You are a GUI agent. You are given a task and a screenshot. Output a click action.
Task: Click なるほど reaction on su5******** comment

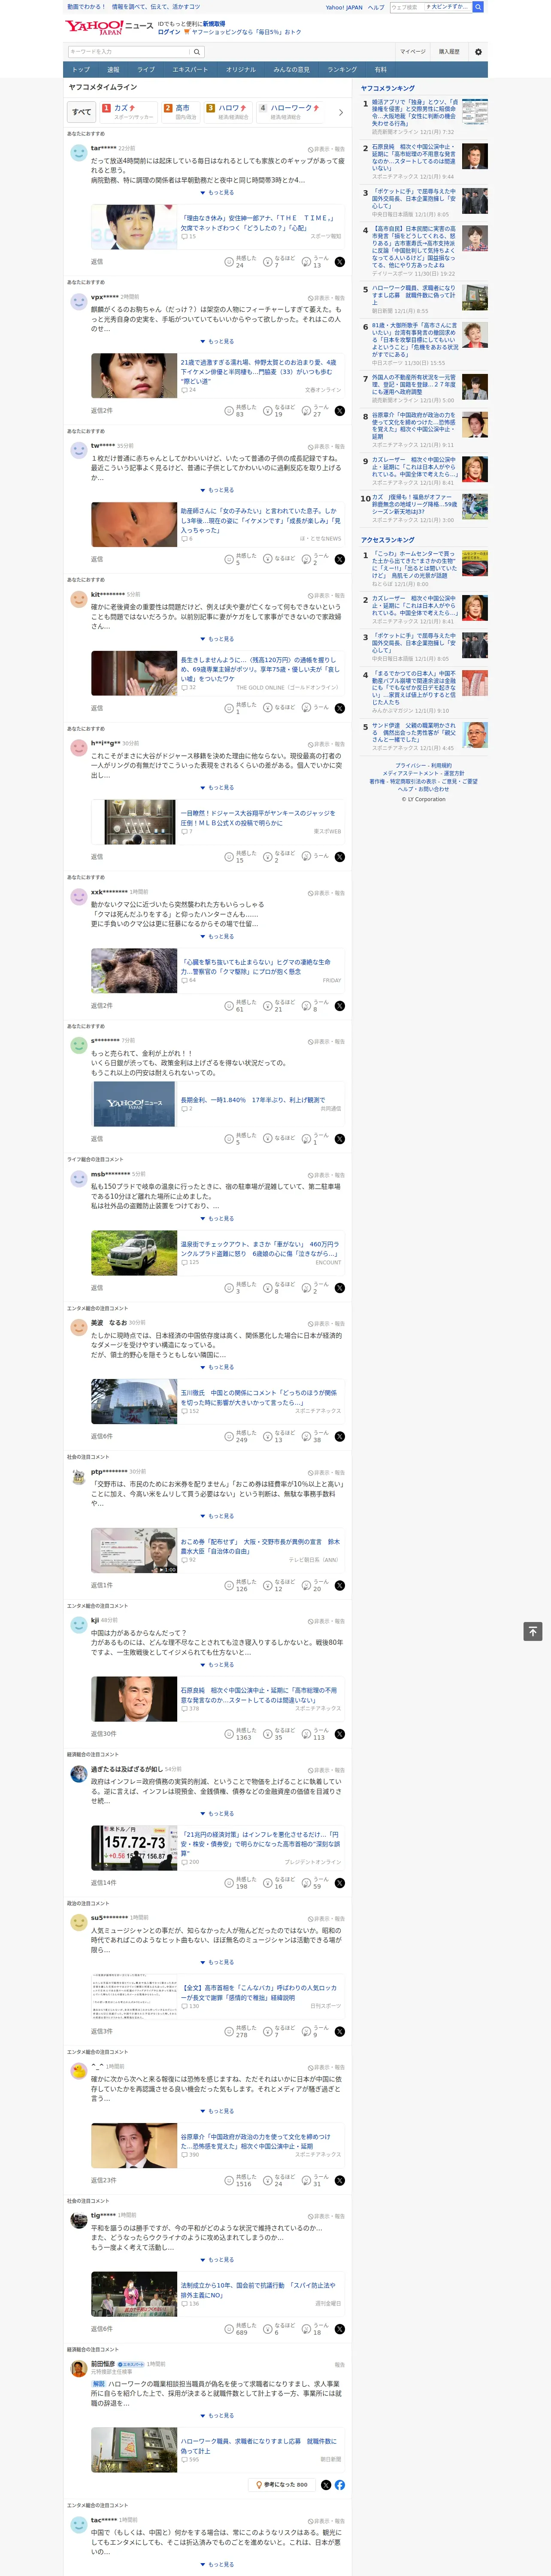coord(279,2032)
